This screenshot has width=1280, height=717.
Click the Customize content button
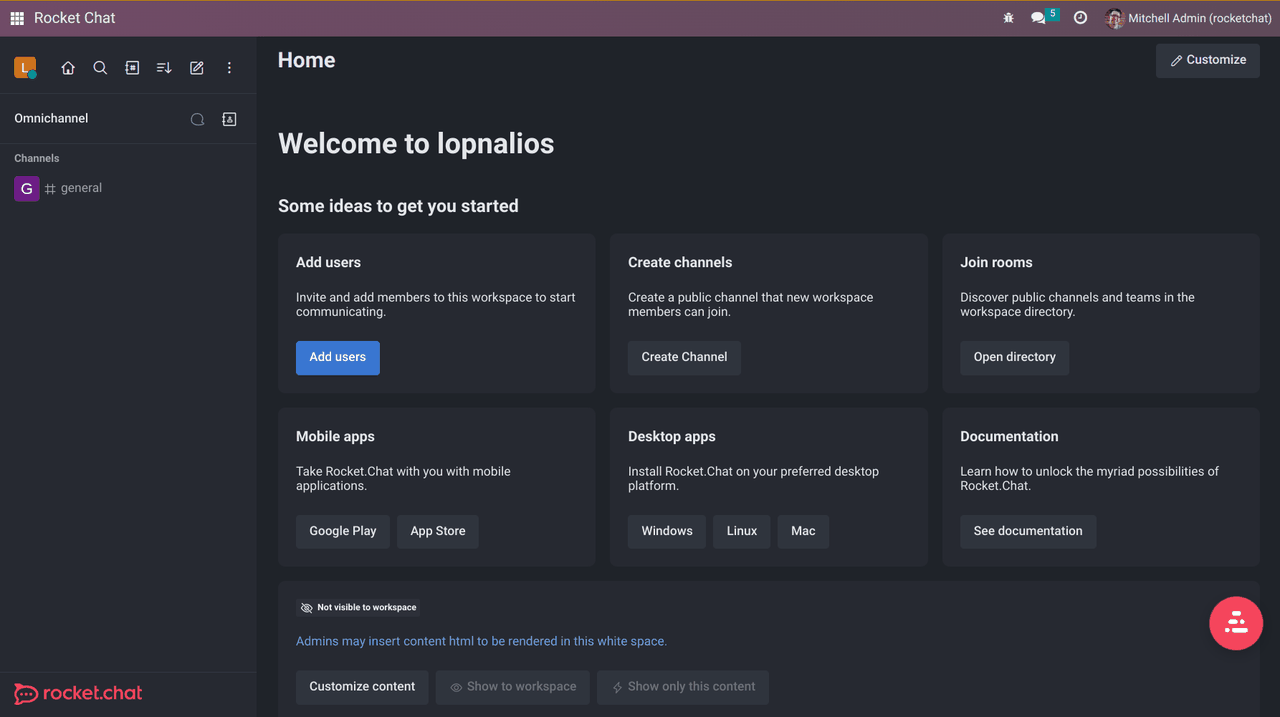click(362, 687)
